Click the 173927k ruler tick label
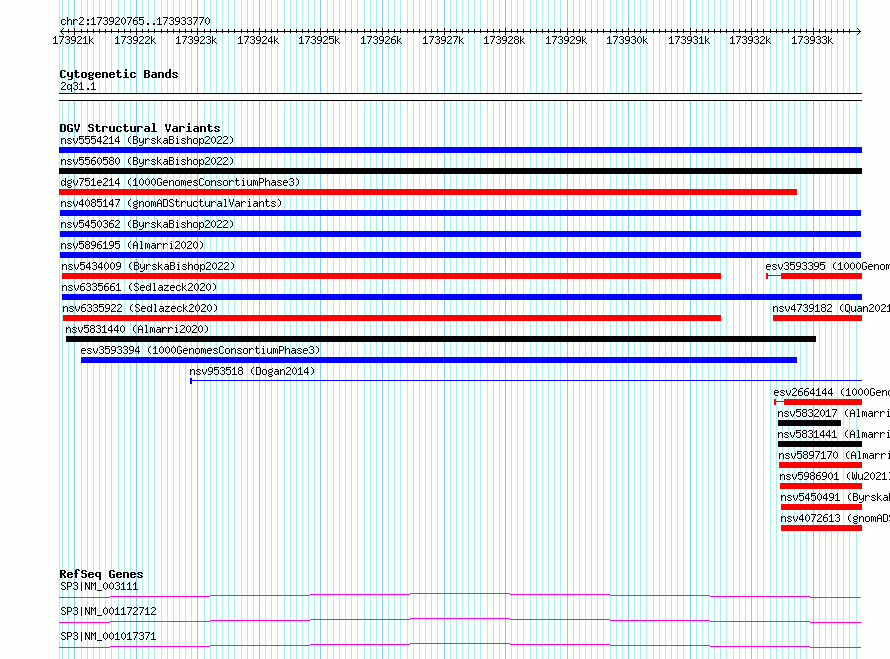Screen dimensions: 890x659 pos(443,40)
